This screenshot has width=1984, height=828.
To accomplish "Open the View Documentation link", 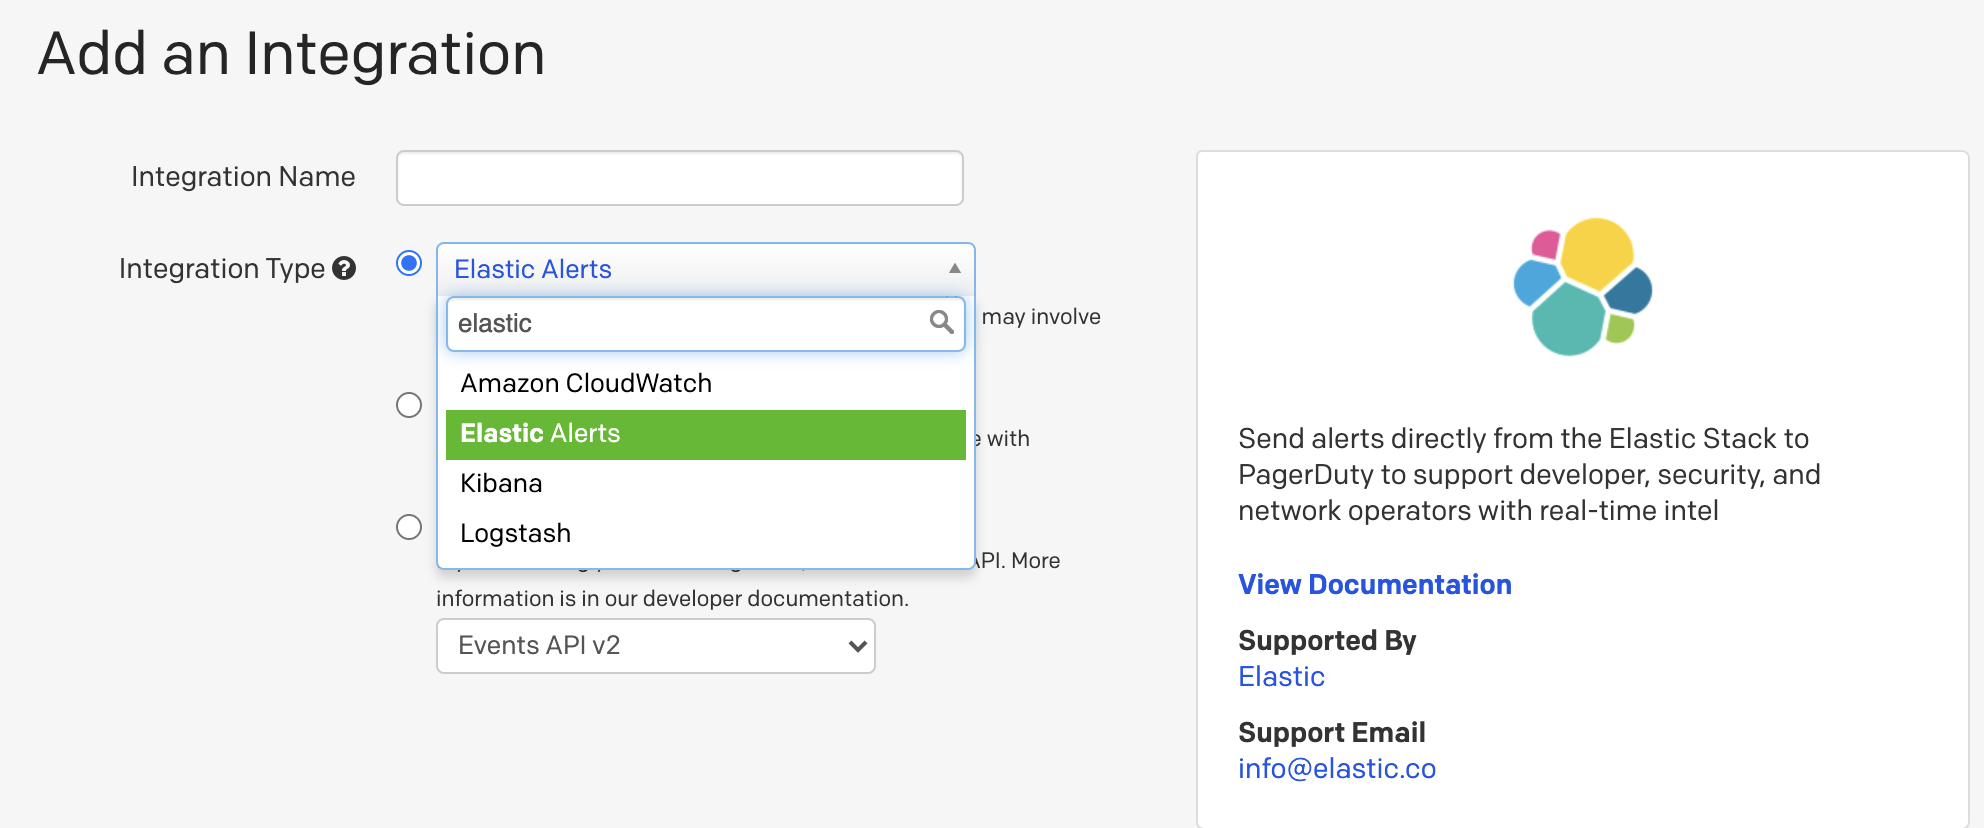I will pos(1374,585).
